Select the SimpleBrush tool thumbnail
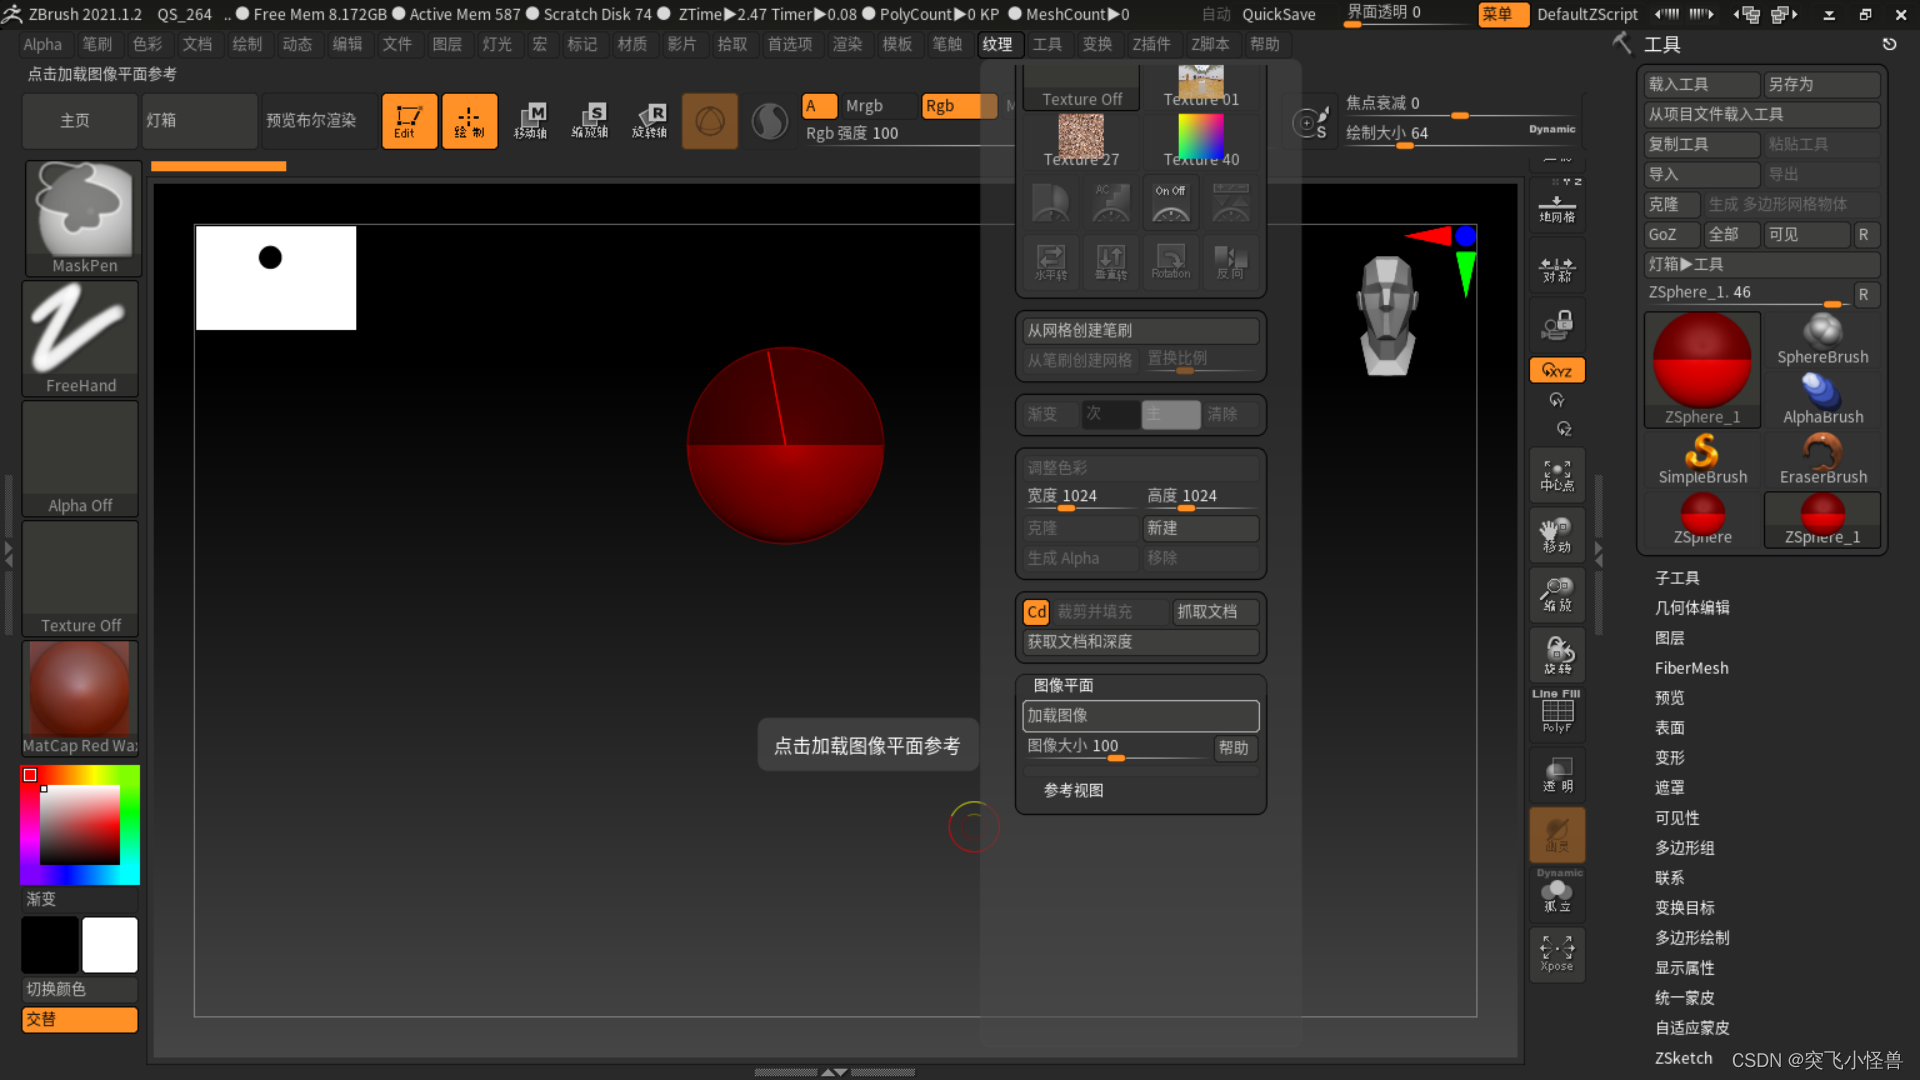This screenshot has height=1080, width=1920. 1702,459
